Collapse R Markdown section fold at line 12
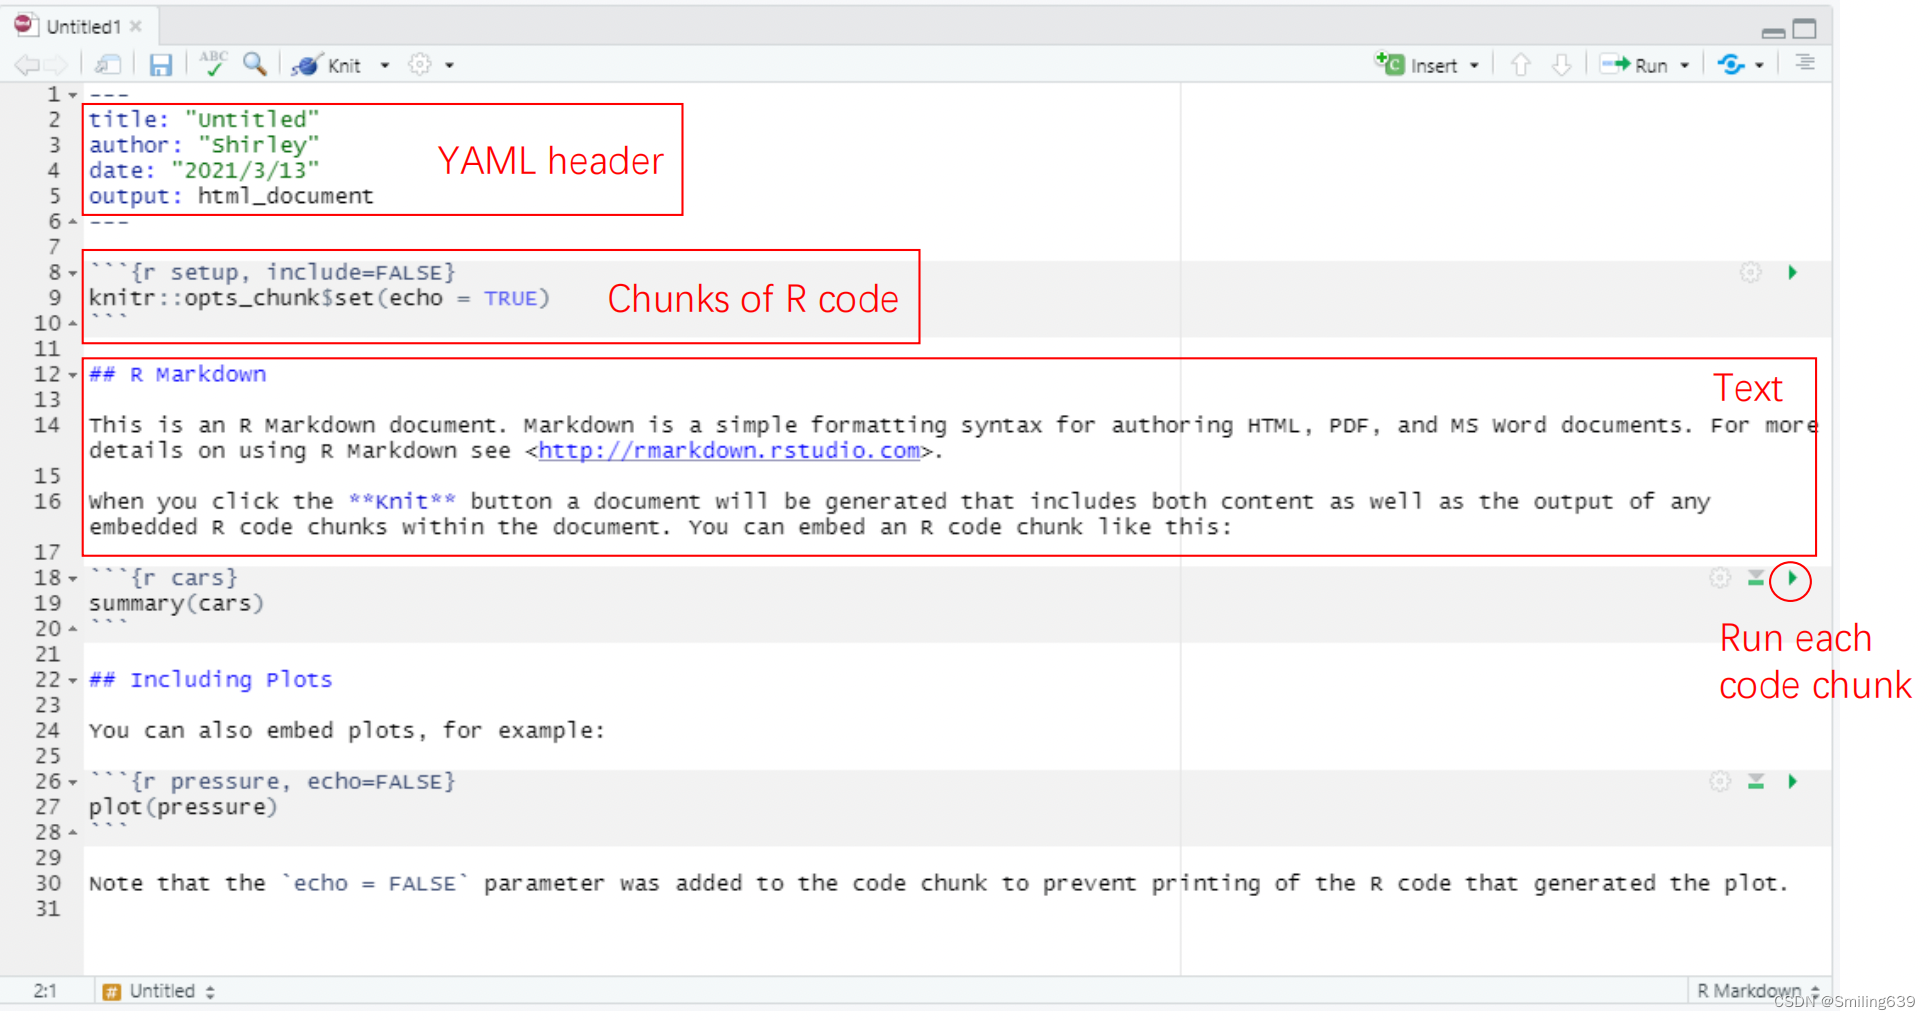The image size is (1930, 1020). (x=73, y=375)
